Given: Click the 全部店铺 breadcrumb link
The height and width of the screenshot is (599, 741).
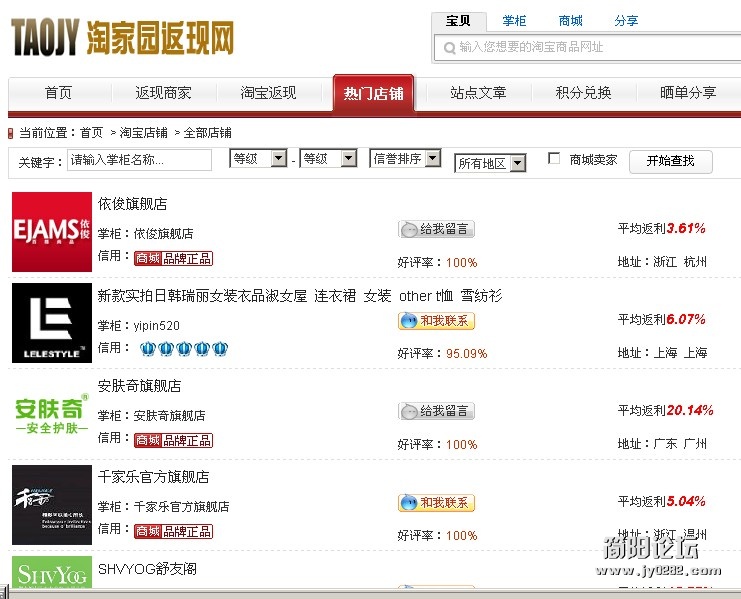Looking at the screenshot, I should [x=207, y=133].
